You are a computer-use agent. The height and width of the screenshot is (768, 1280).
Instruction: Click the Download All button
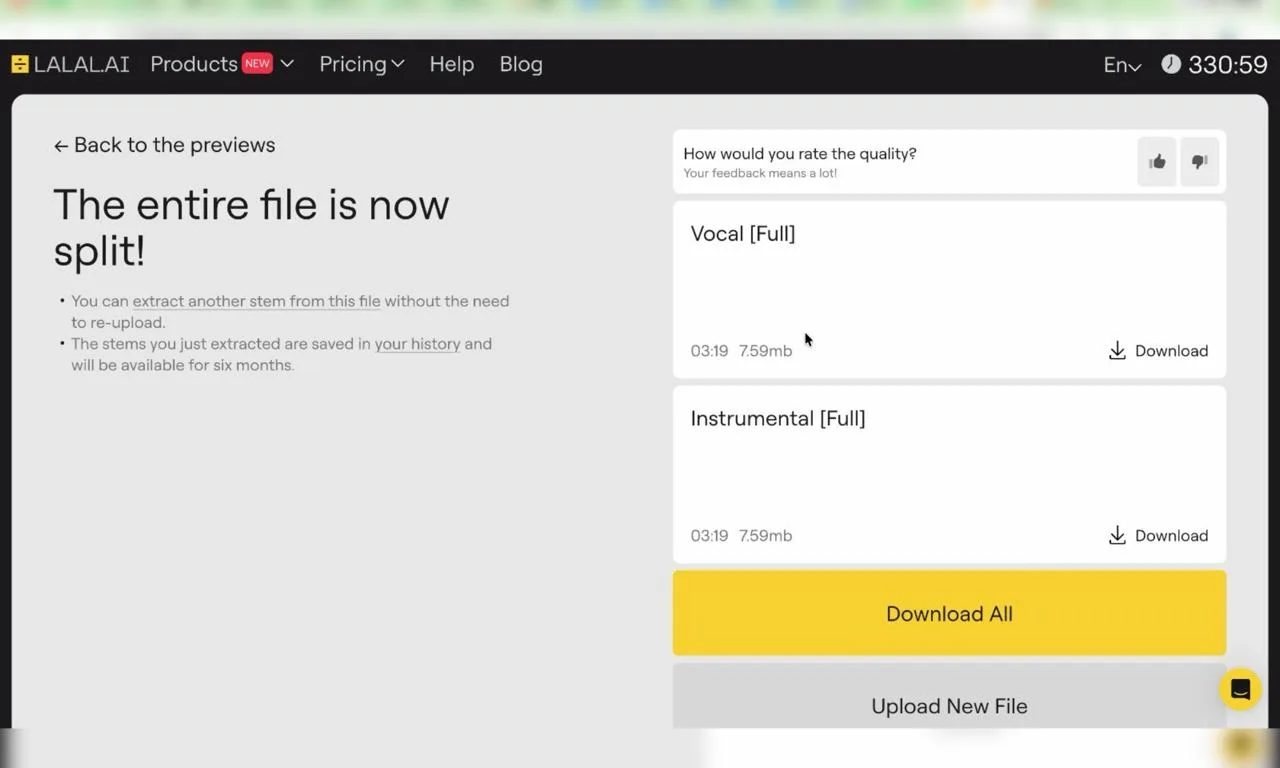click(949, 613)
